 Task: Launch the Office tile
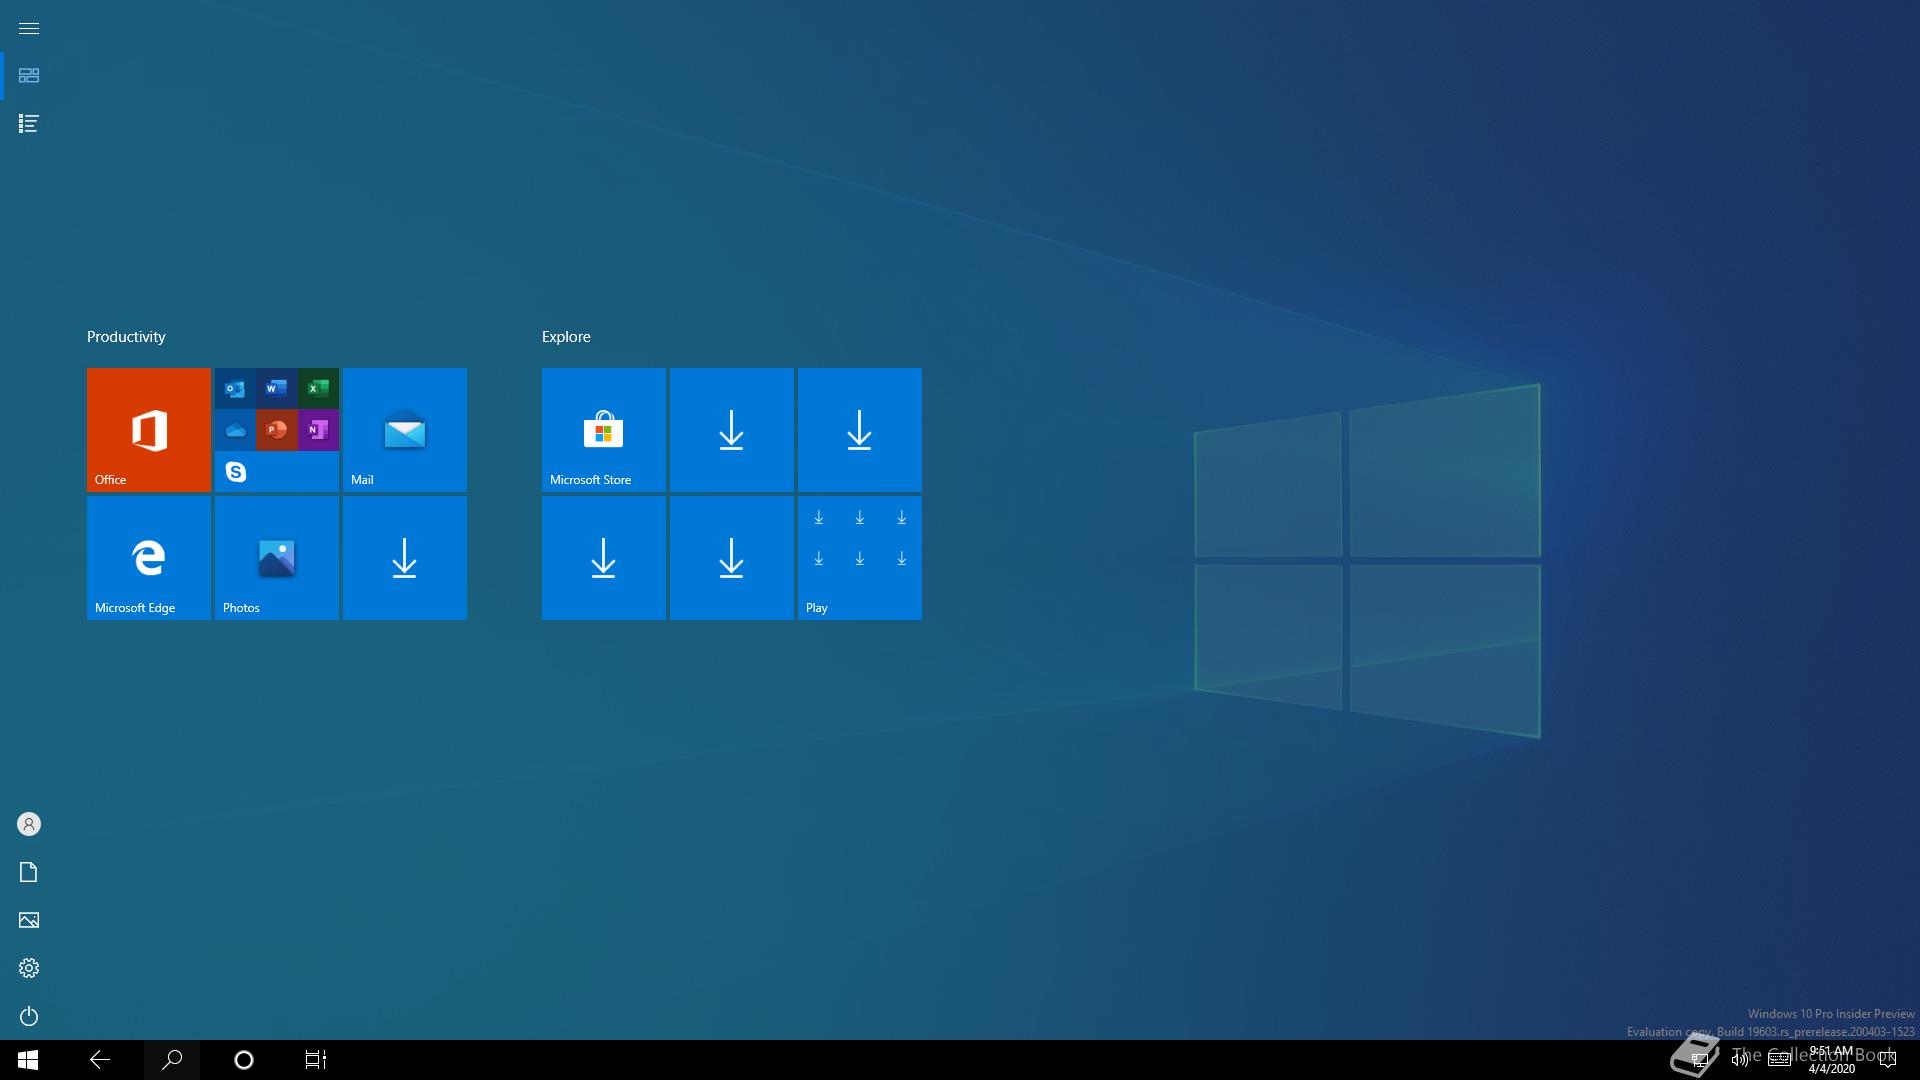pyautogui.click(x=149, y=430)
